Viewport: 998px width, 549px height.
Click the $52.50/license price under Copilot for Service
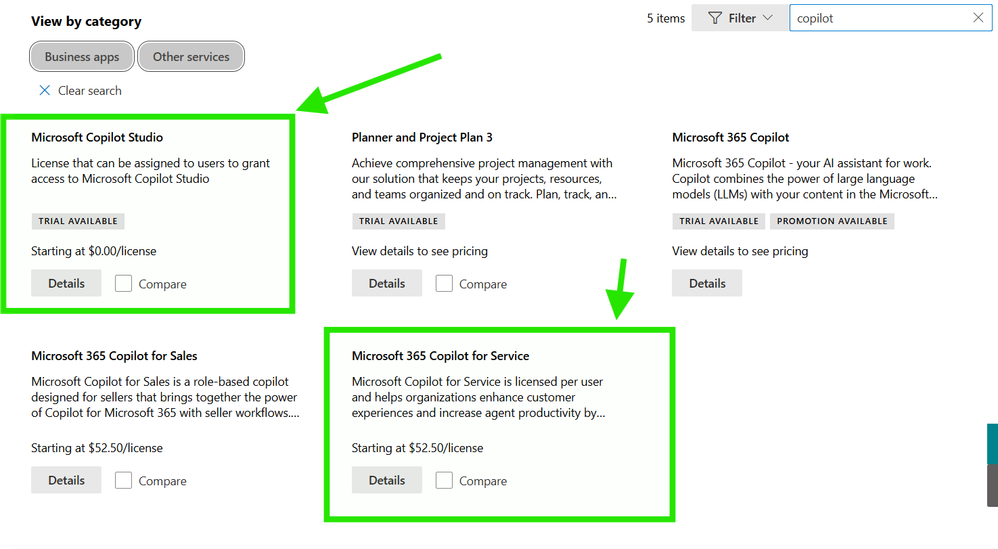coord(418,448)
